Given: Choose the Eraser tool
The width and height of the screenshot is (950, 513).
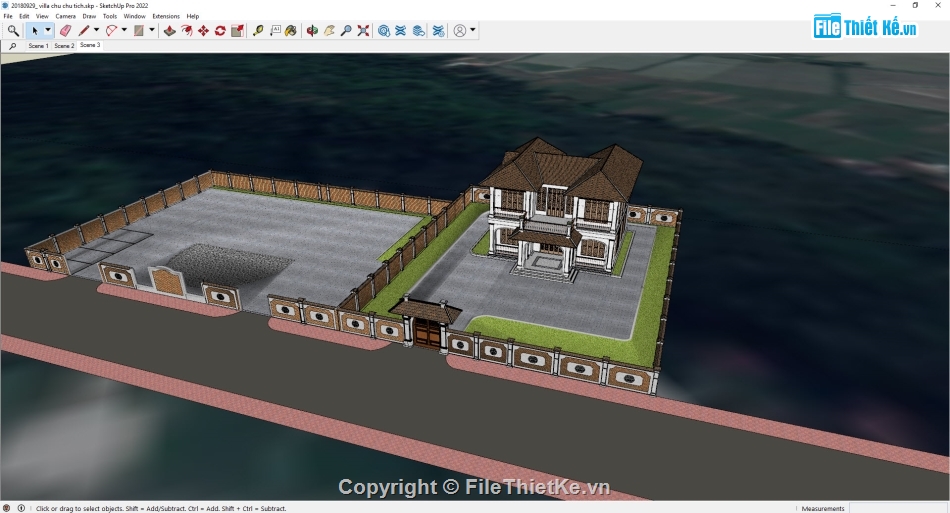Looking at the screenshot, I should 65,30.
